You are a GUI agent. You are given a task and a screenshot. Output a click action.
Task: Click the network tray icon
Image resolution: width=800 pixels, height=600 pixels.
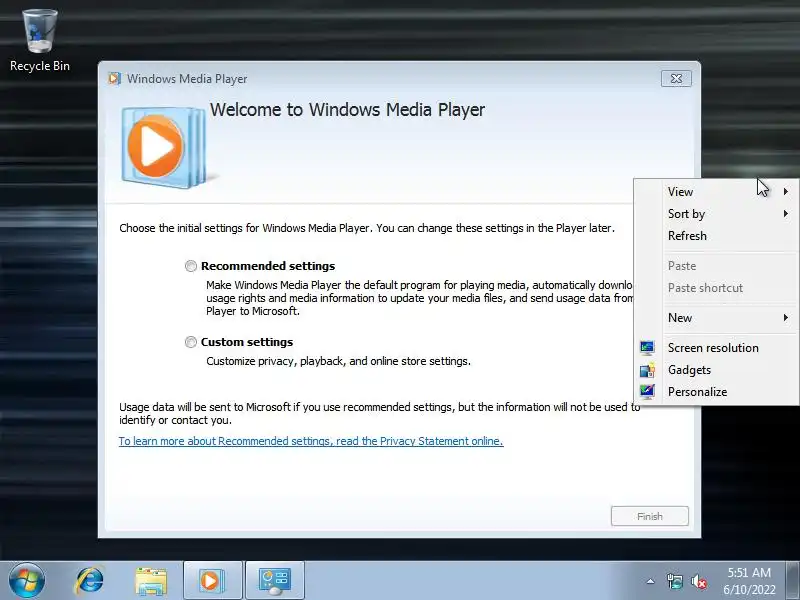tap(674, 581)
